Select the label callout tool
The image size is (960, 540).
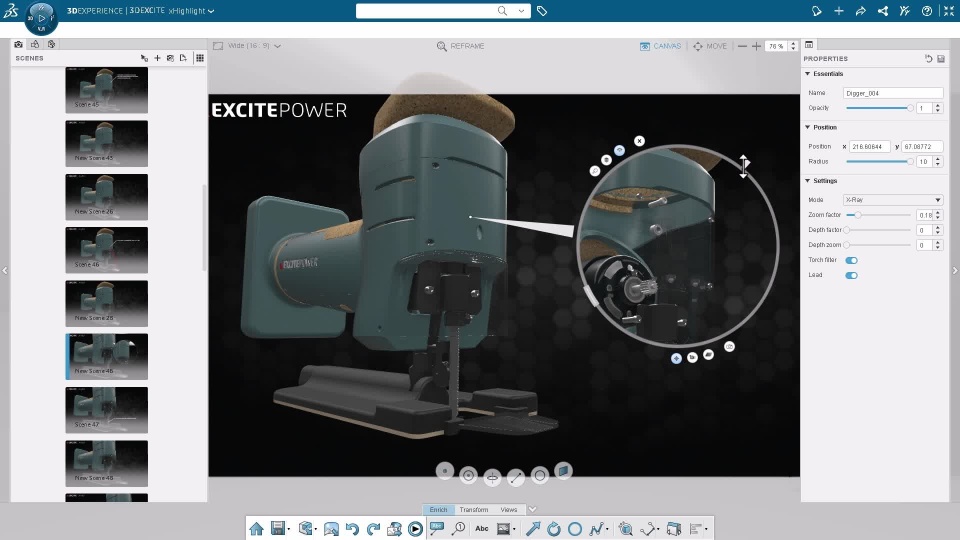(x=437, y=528)
